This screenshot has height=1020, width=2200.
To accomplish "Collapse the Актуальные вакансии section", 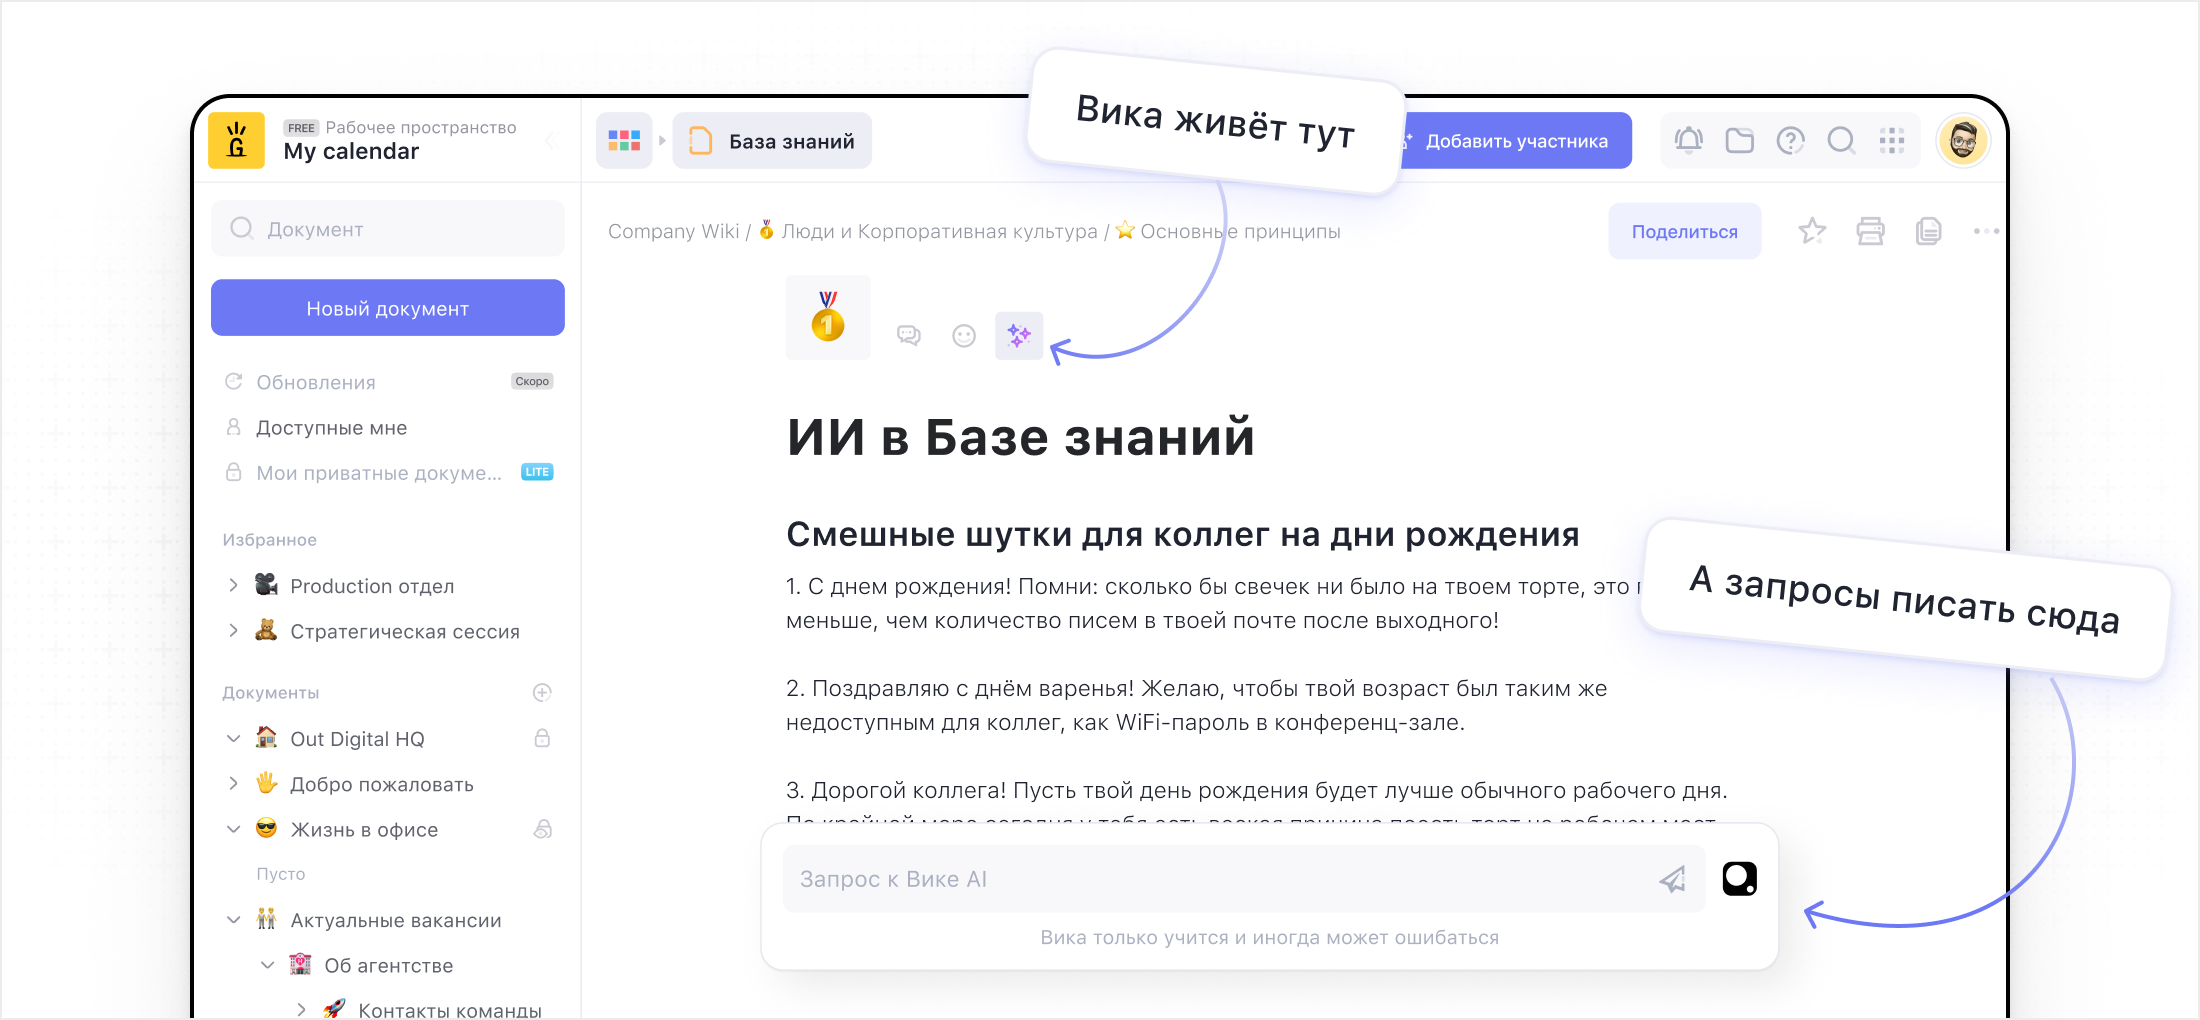I will [x=233, y=920].
